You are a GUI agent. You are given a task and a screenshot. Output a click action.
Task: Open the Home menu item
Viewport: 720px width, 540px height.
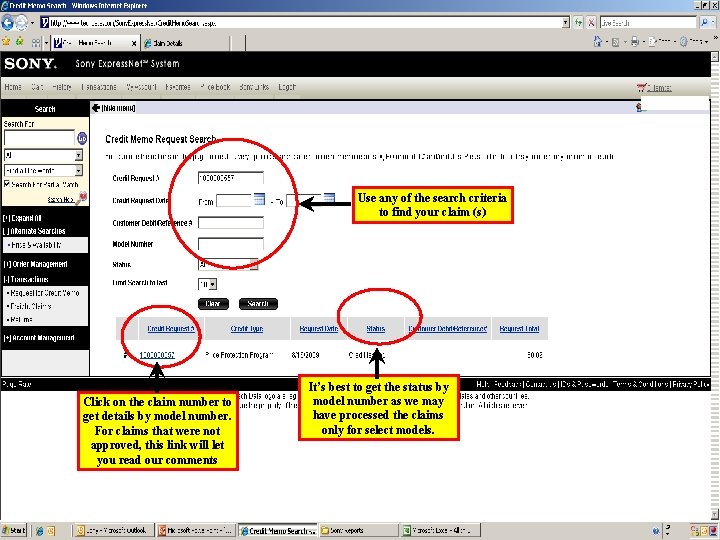(13, 87)
